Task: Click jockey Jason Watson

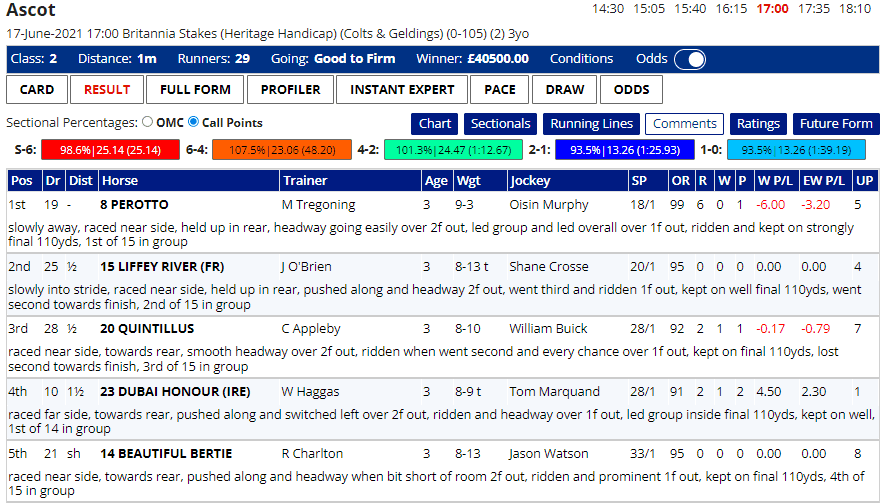Action: click(548, 454)
